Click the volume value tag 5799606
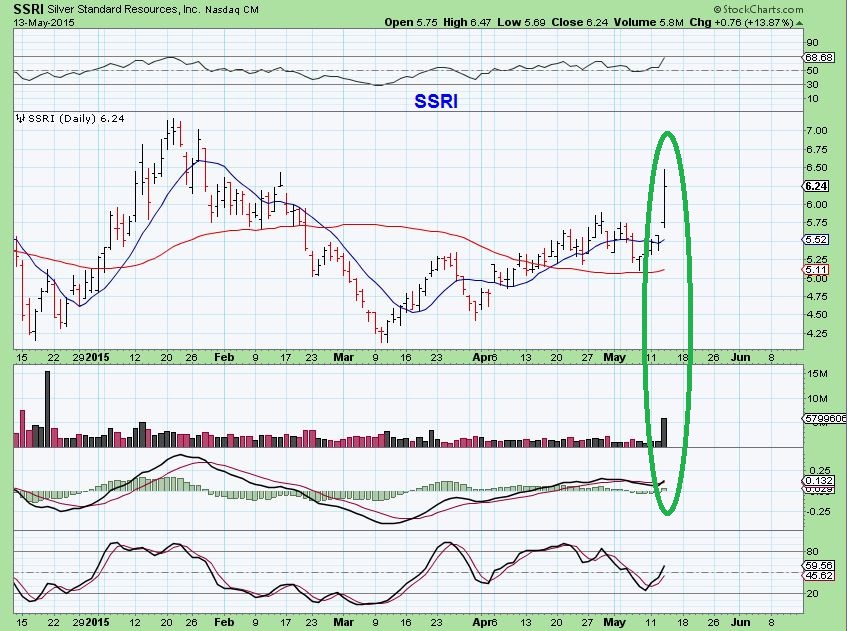Viewport: 847px width, 631px height. click(x=824, y=418)
